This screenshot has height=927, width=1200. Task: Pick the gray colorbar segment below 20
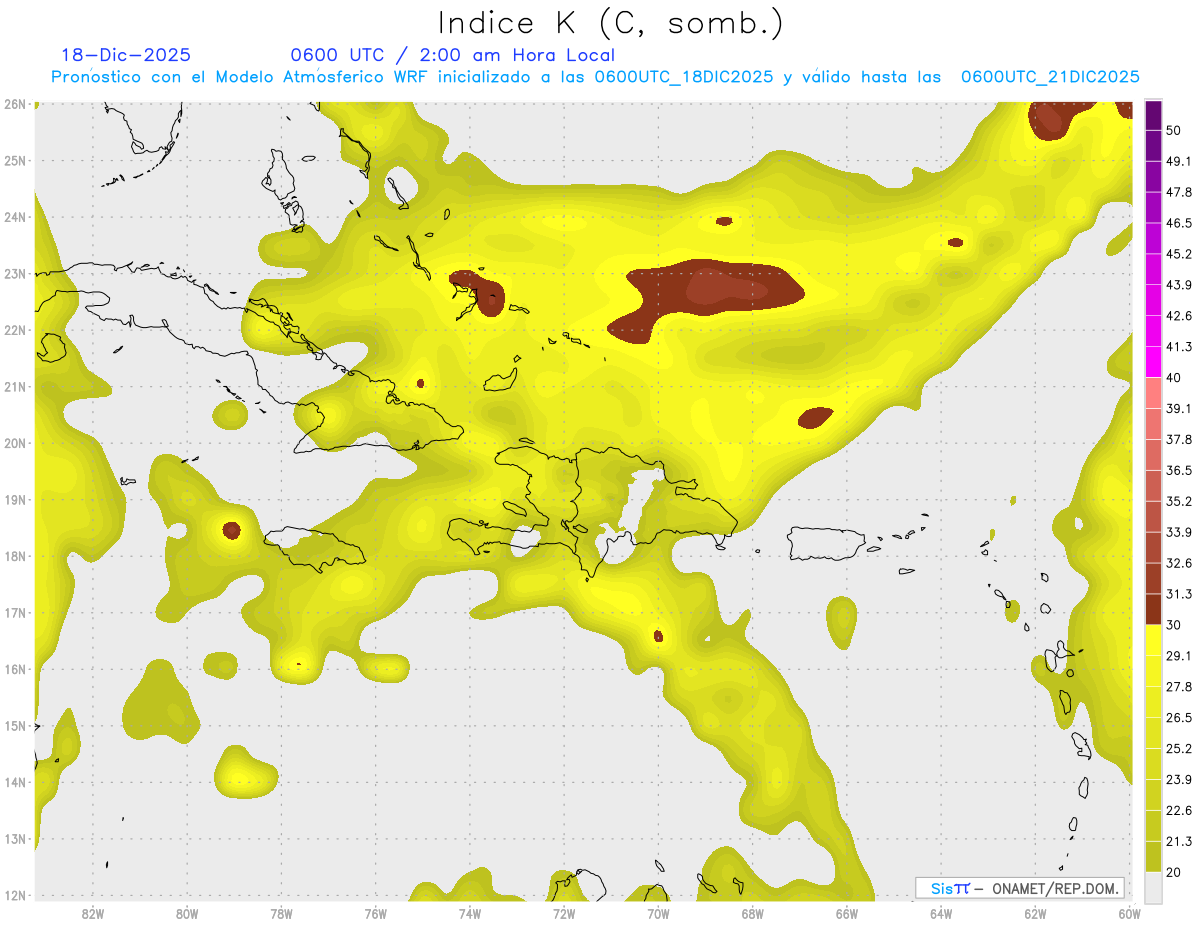[x=1153, y=886]
